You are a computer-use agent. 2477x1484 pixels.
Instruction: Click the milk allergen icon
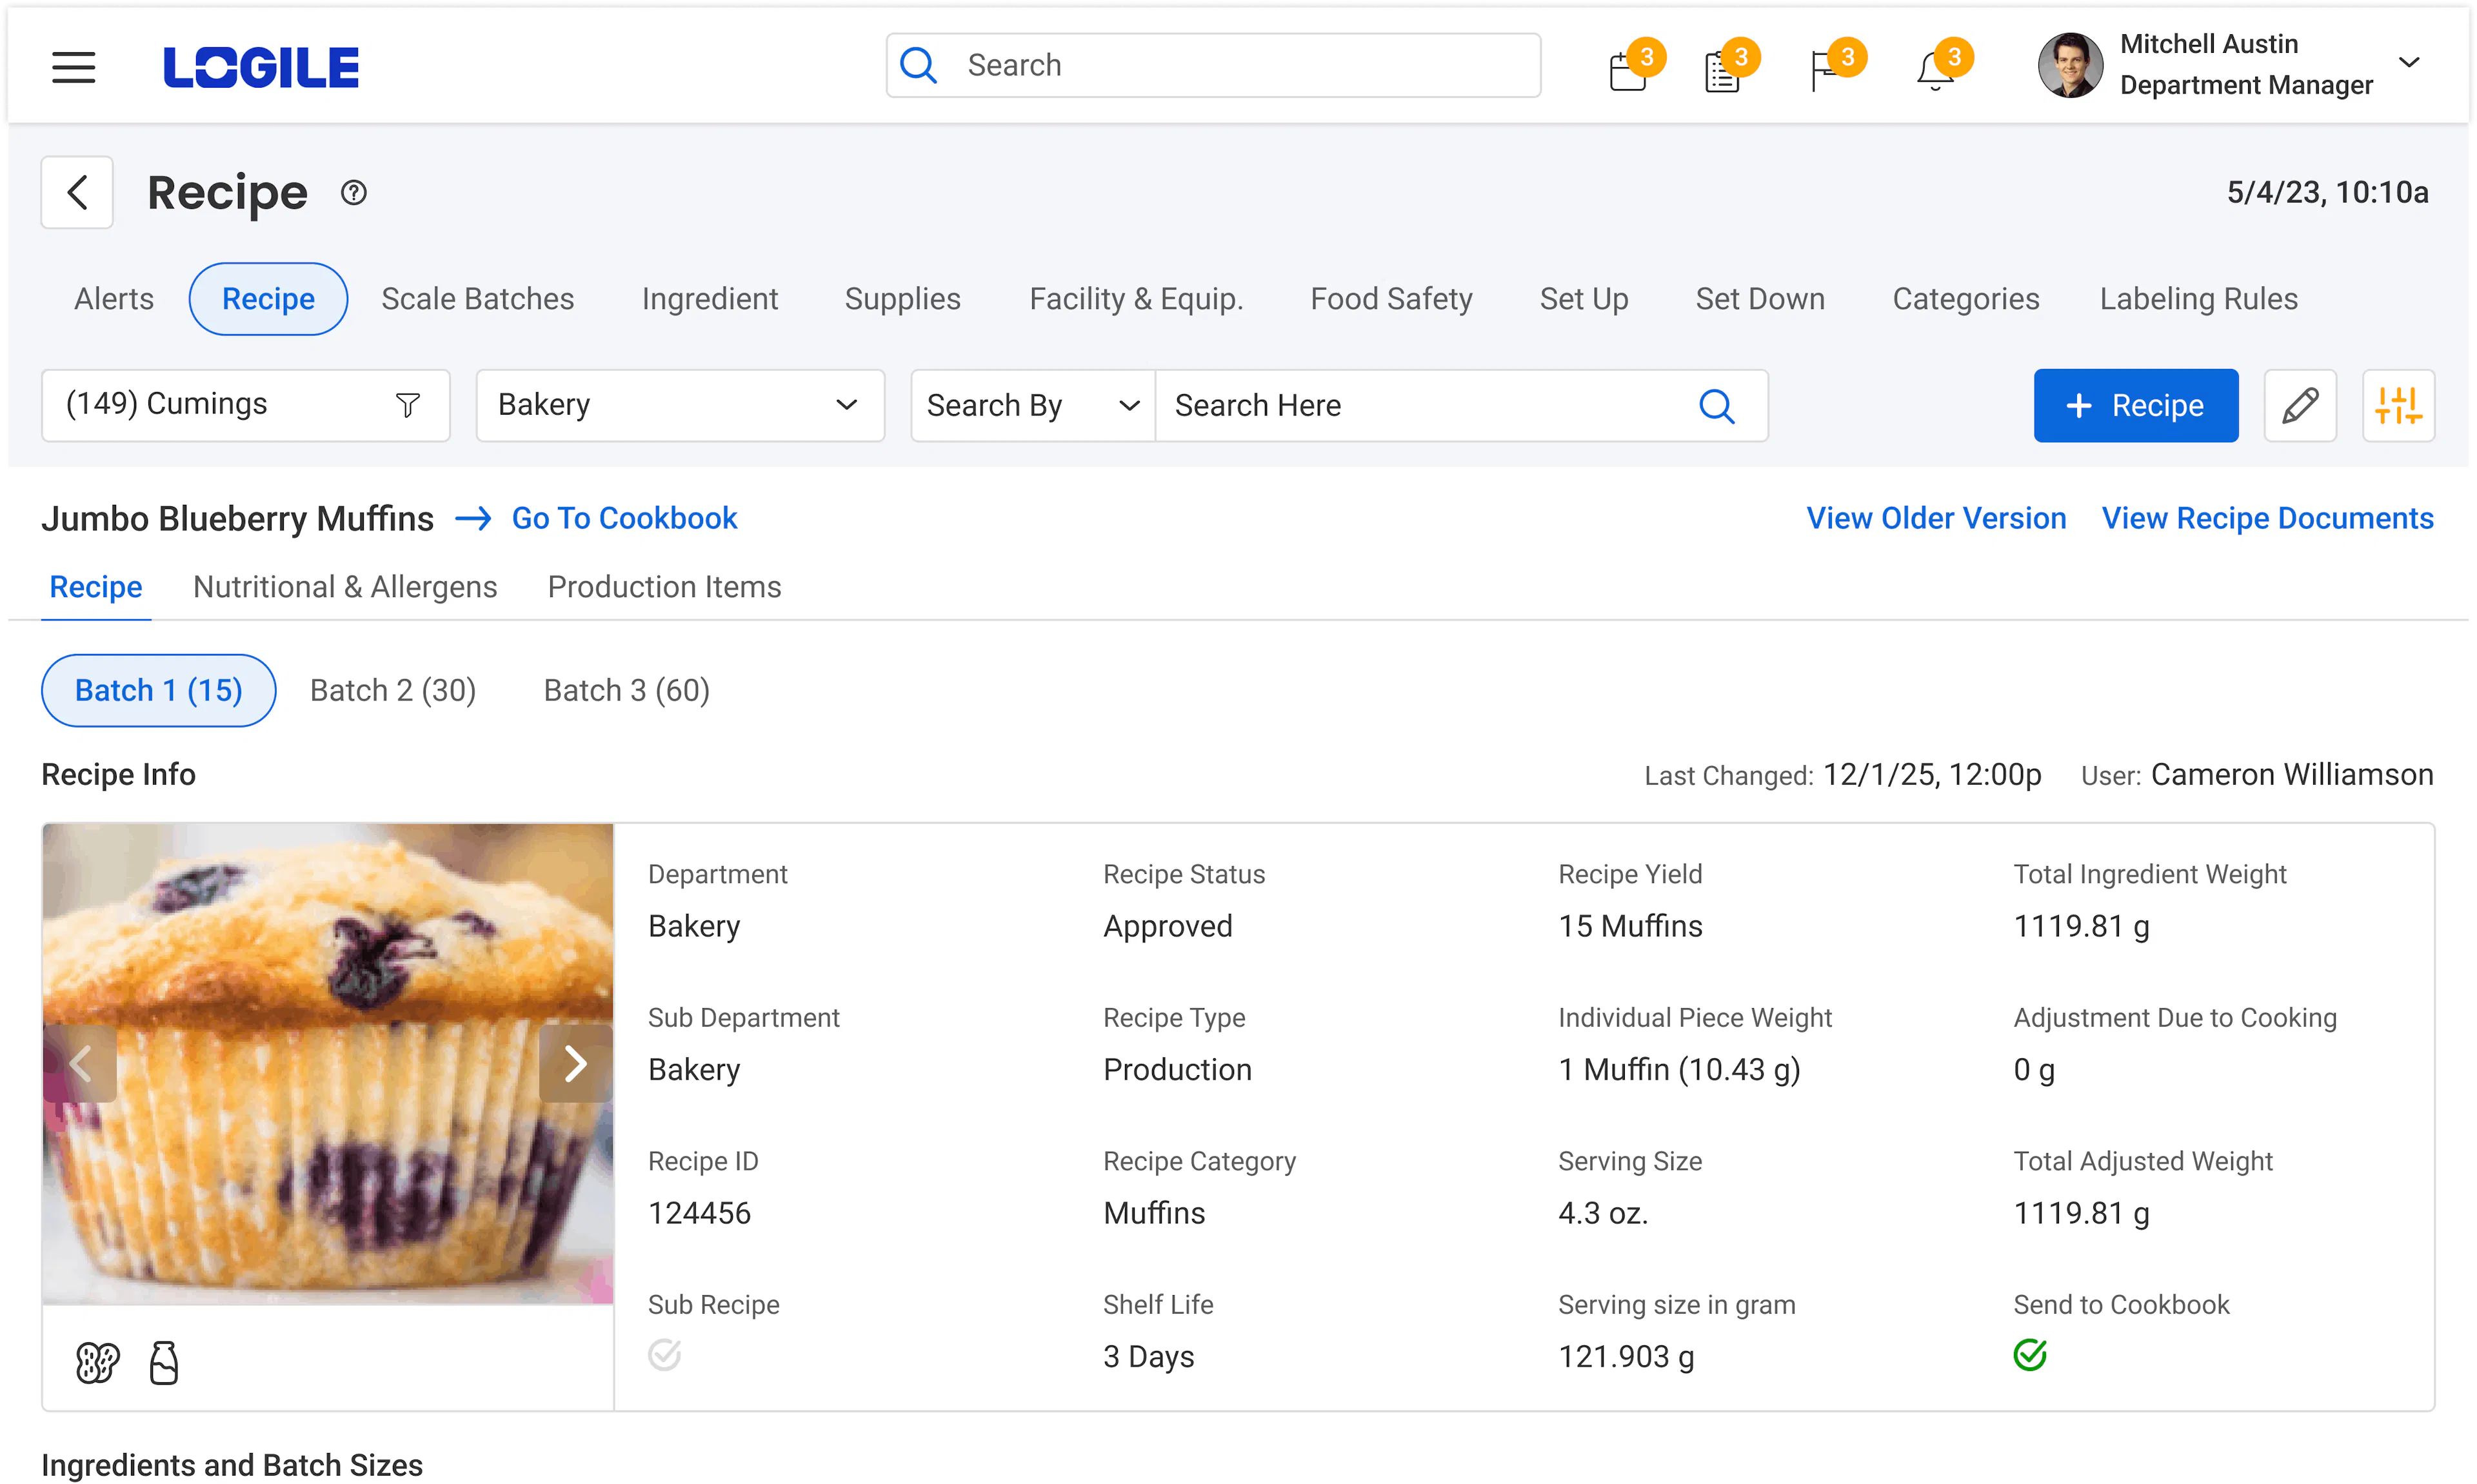point(163,1362)
